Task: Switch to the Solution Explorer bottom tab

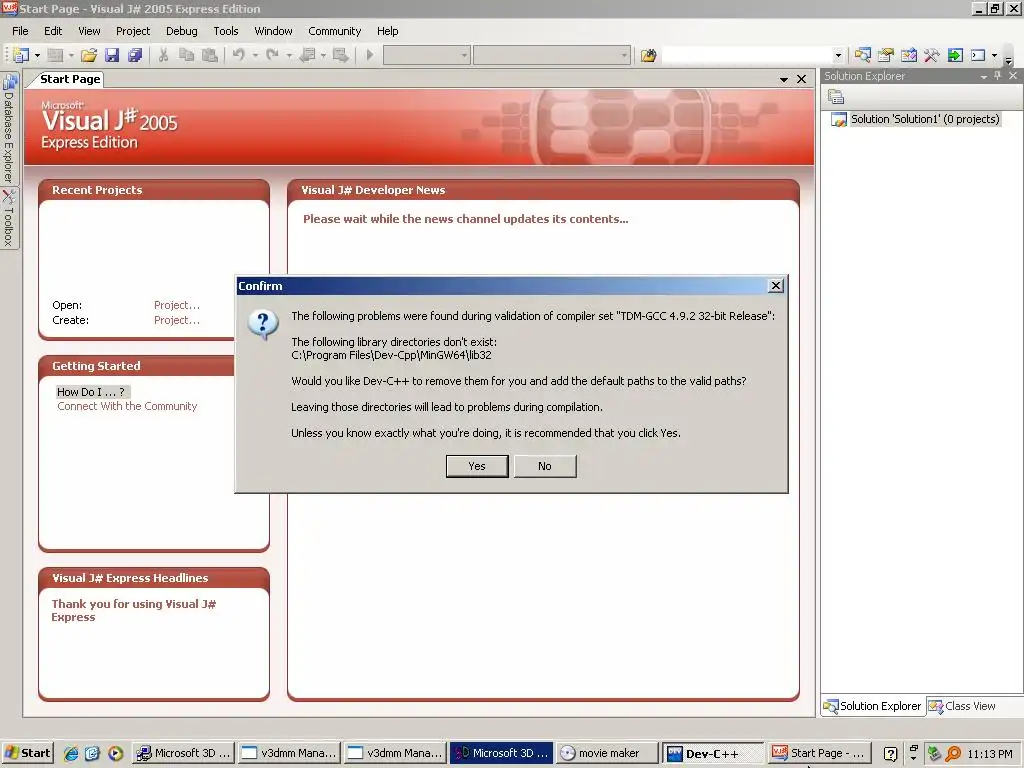Action: [x=873, y=706]
